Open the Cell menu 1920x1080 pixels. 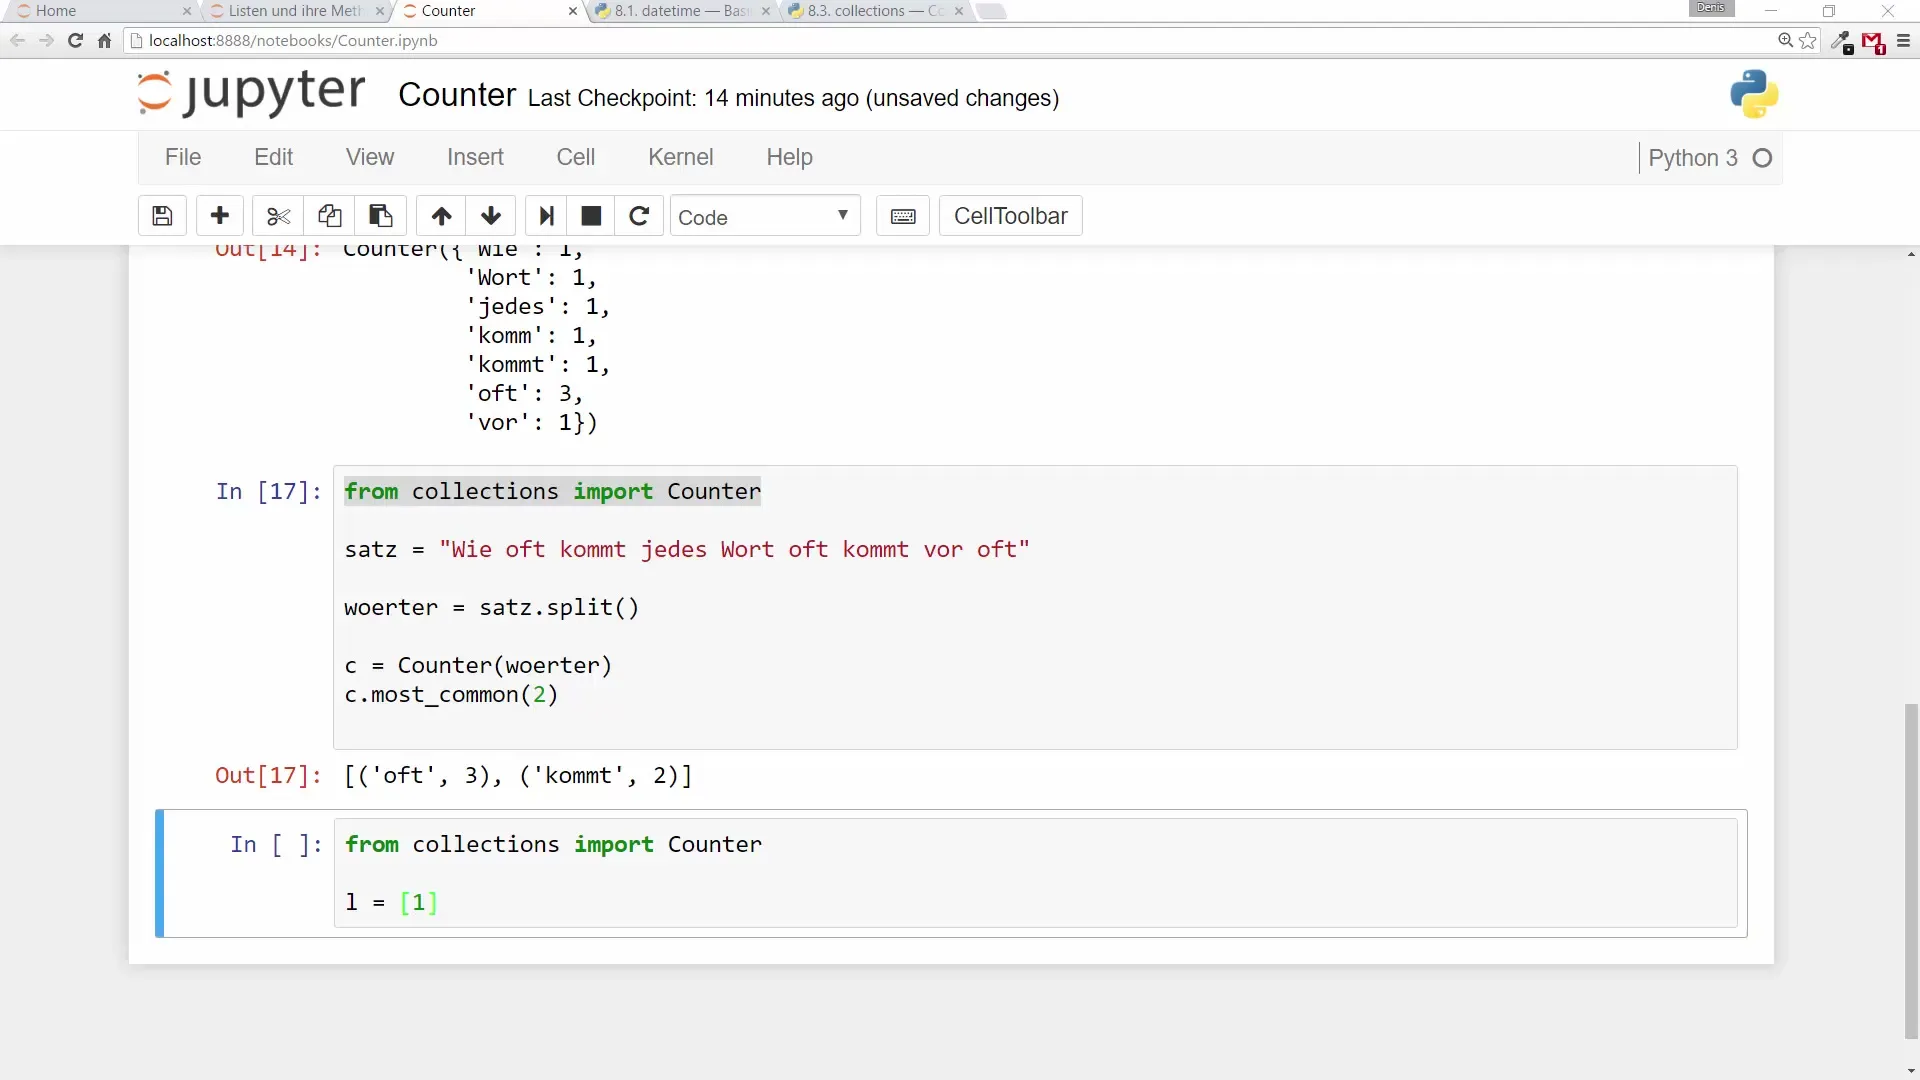tap(576, 157)
